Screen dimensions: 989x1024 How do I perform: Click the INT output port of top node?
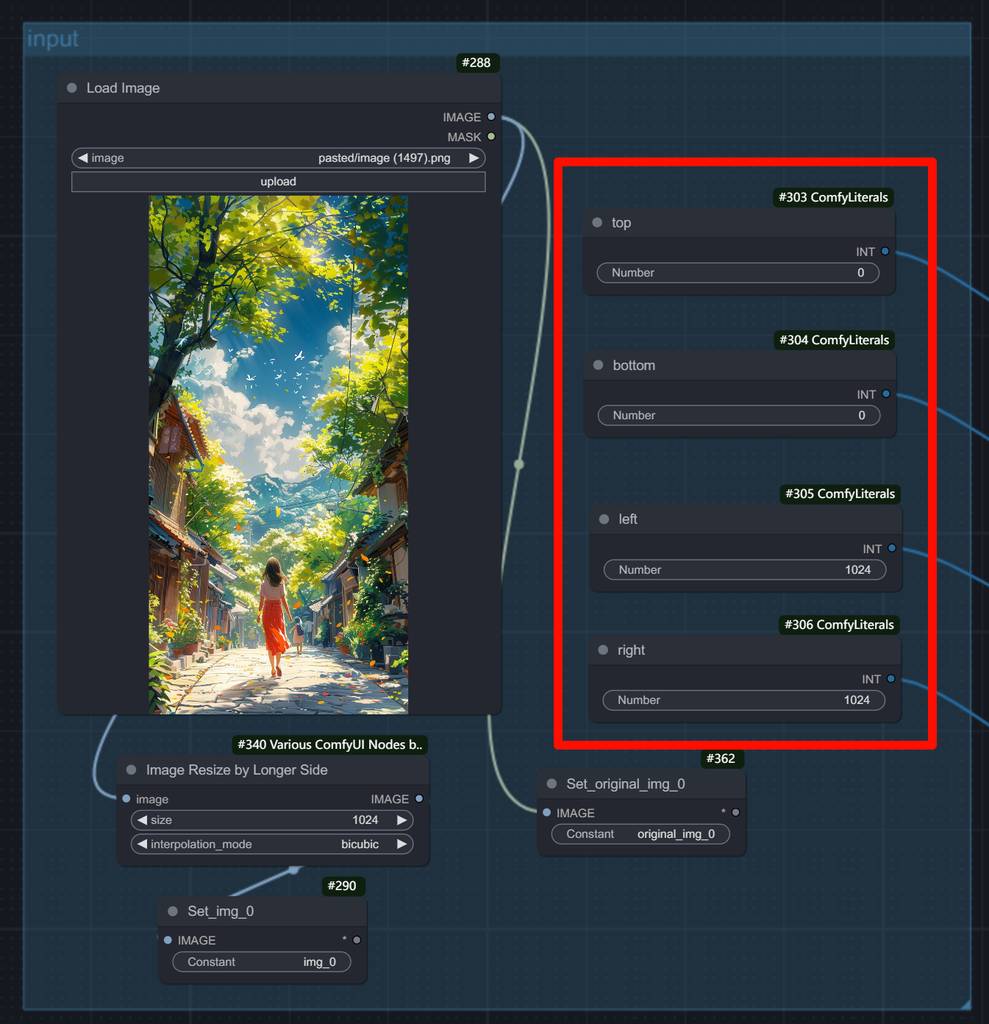(x=885, y=252)
